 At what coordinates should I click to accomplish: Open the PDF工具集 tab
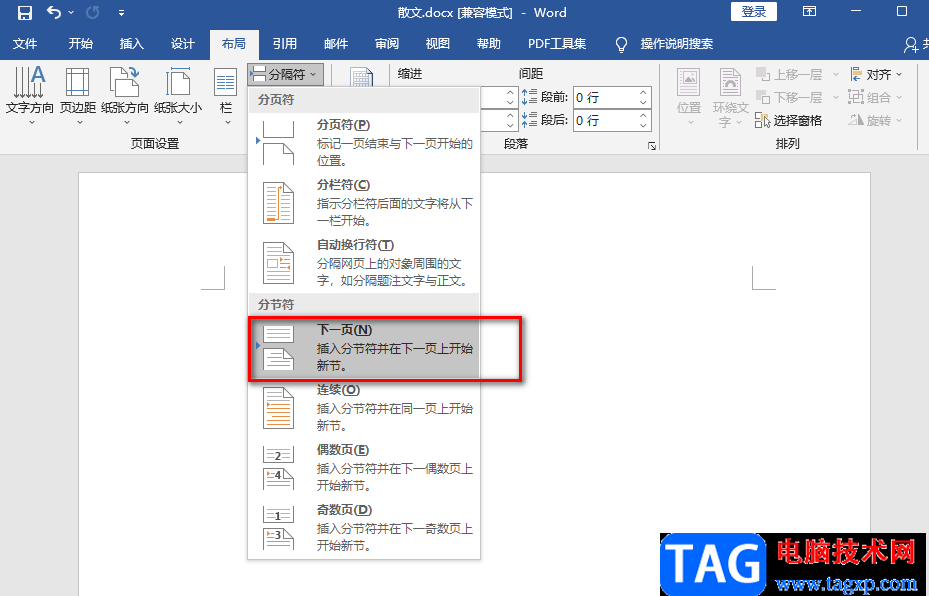coord(557,44)
